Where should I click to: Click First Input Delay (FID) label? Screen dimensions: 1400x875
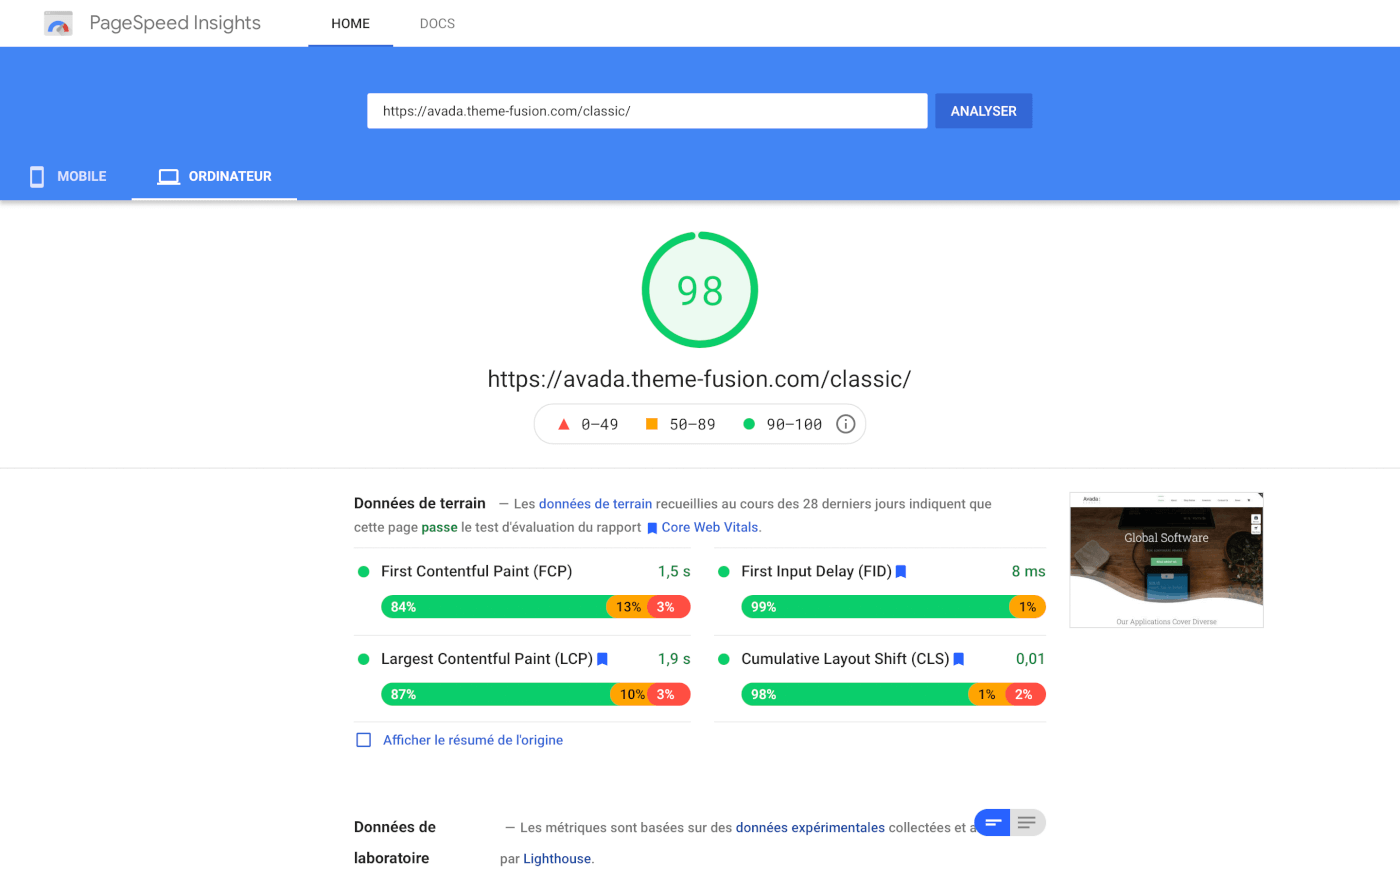pos(816,572)
